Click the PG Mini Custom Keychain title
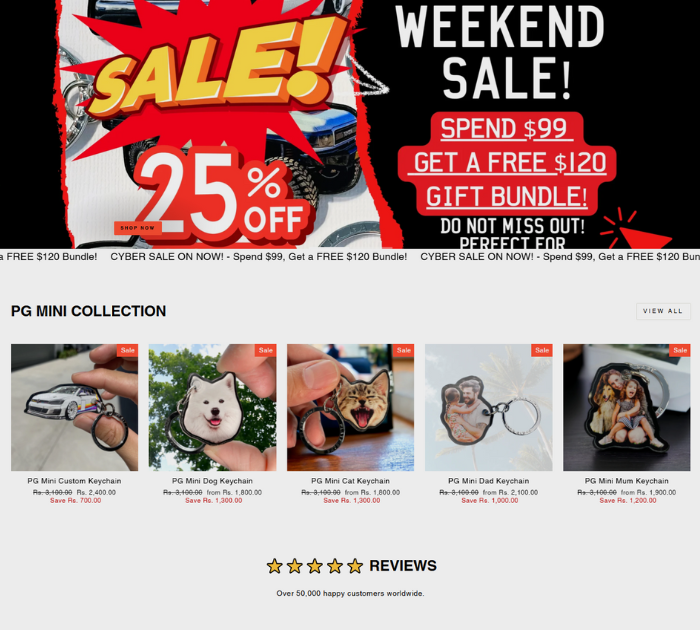700x630 pixels. 74,481
